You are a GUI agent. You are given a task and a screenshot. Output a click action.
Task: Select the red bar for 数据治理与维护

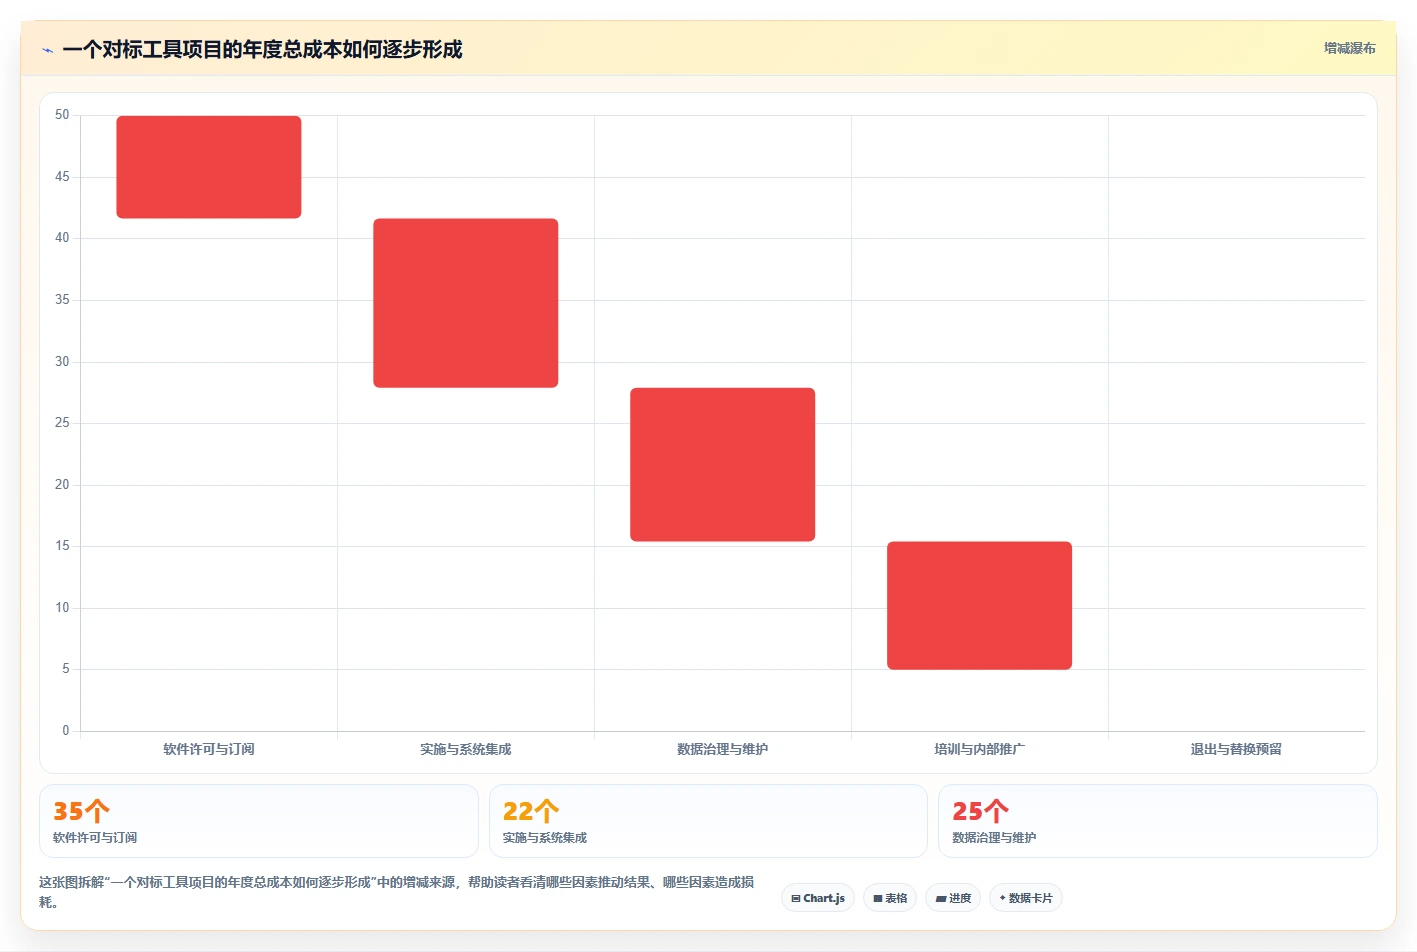tap(722, 465)
